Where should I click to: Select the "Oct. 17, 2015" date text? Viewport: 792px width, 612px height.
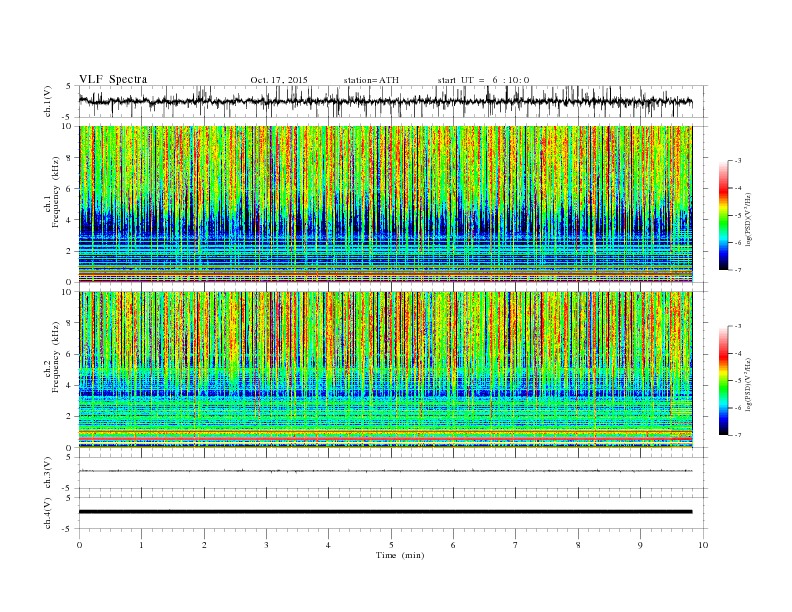point(279,80)
